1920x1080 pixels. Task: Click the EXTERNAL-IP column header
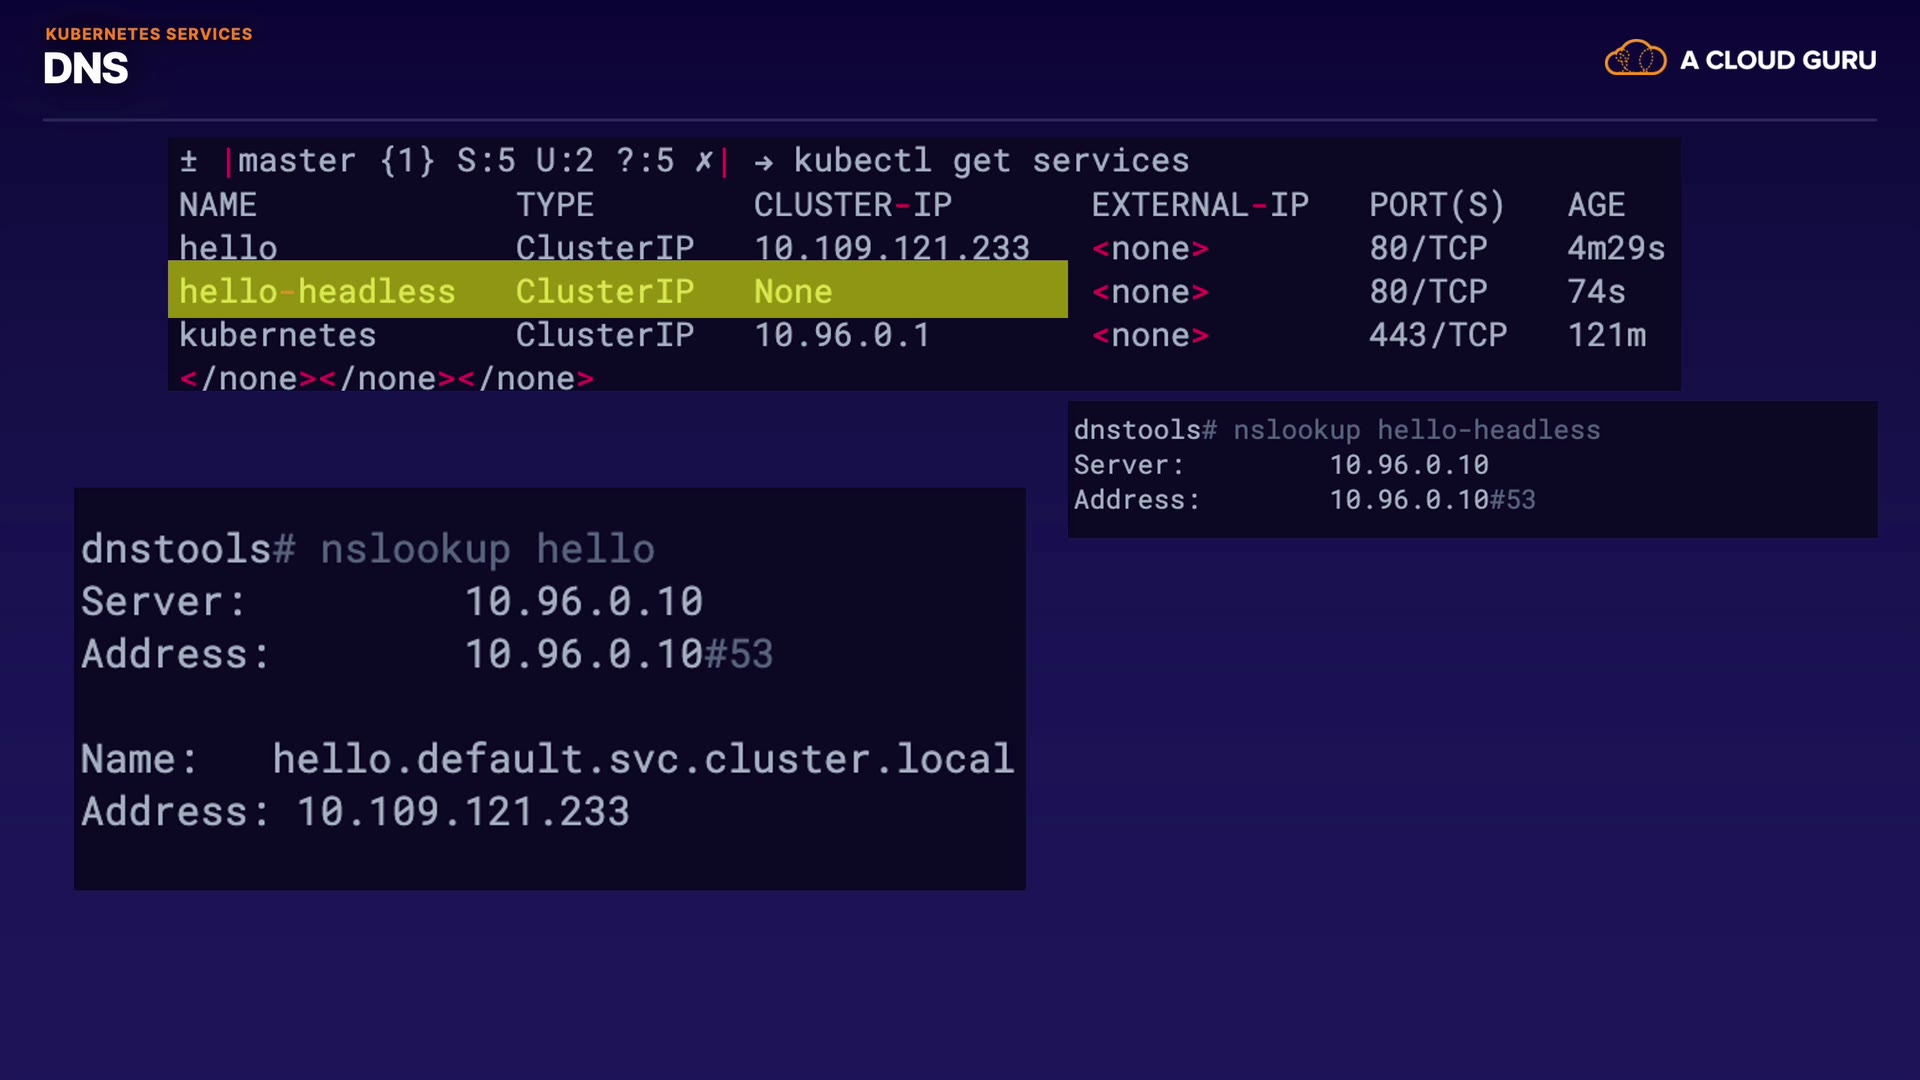click(1199, 205)
